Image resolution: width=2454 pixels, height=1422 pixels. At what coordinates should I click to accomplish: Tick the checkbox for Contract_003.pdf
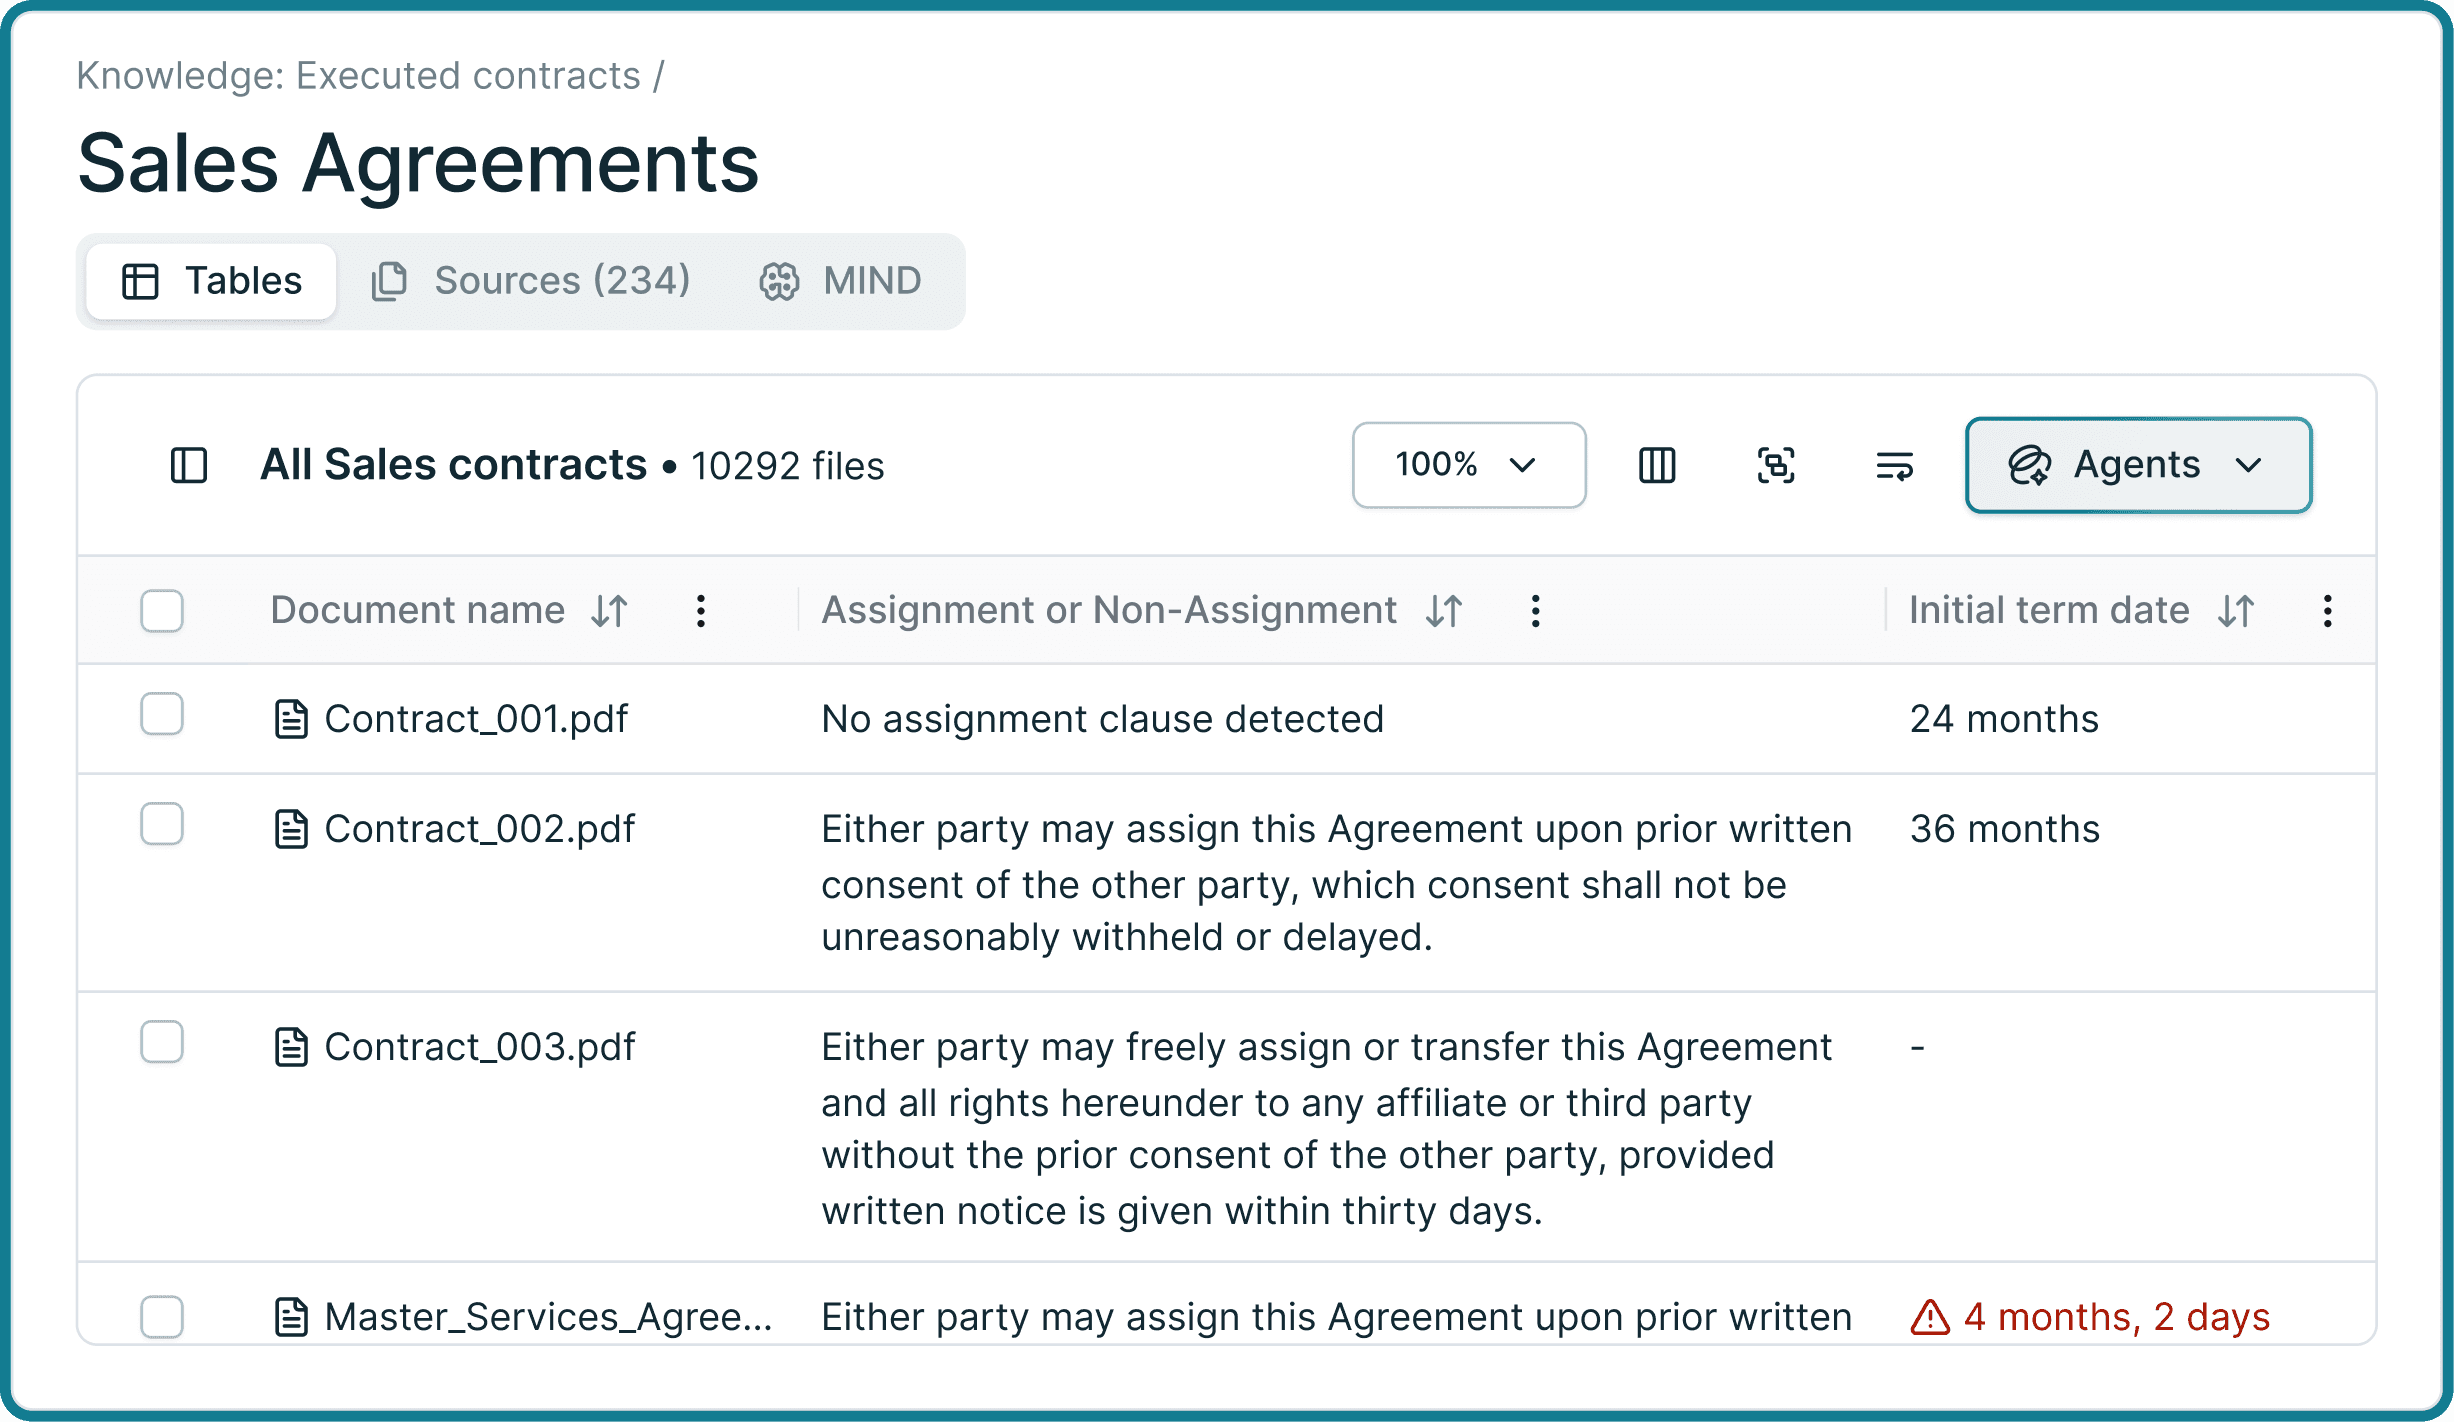[162, 1043]
